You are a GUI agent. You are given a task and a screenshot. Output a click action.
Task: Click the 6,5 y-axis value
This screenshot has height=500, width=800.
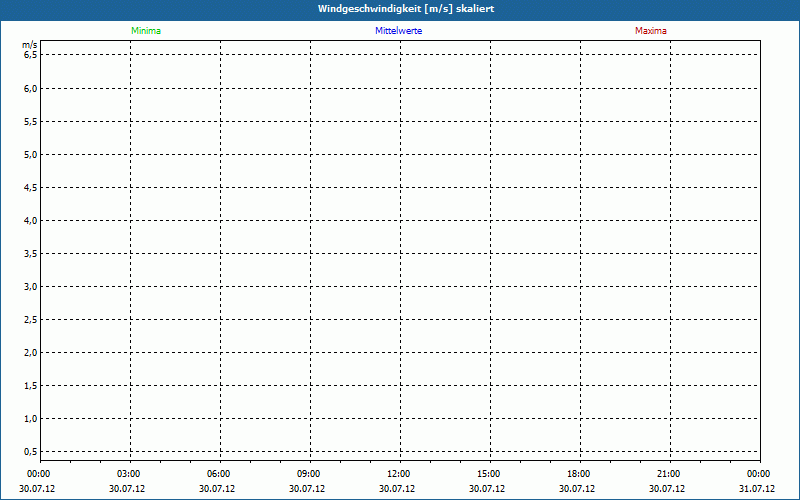point(31,55)
